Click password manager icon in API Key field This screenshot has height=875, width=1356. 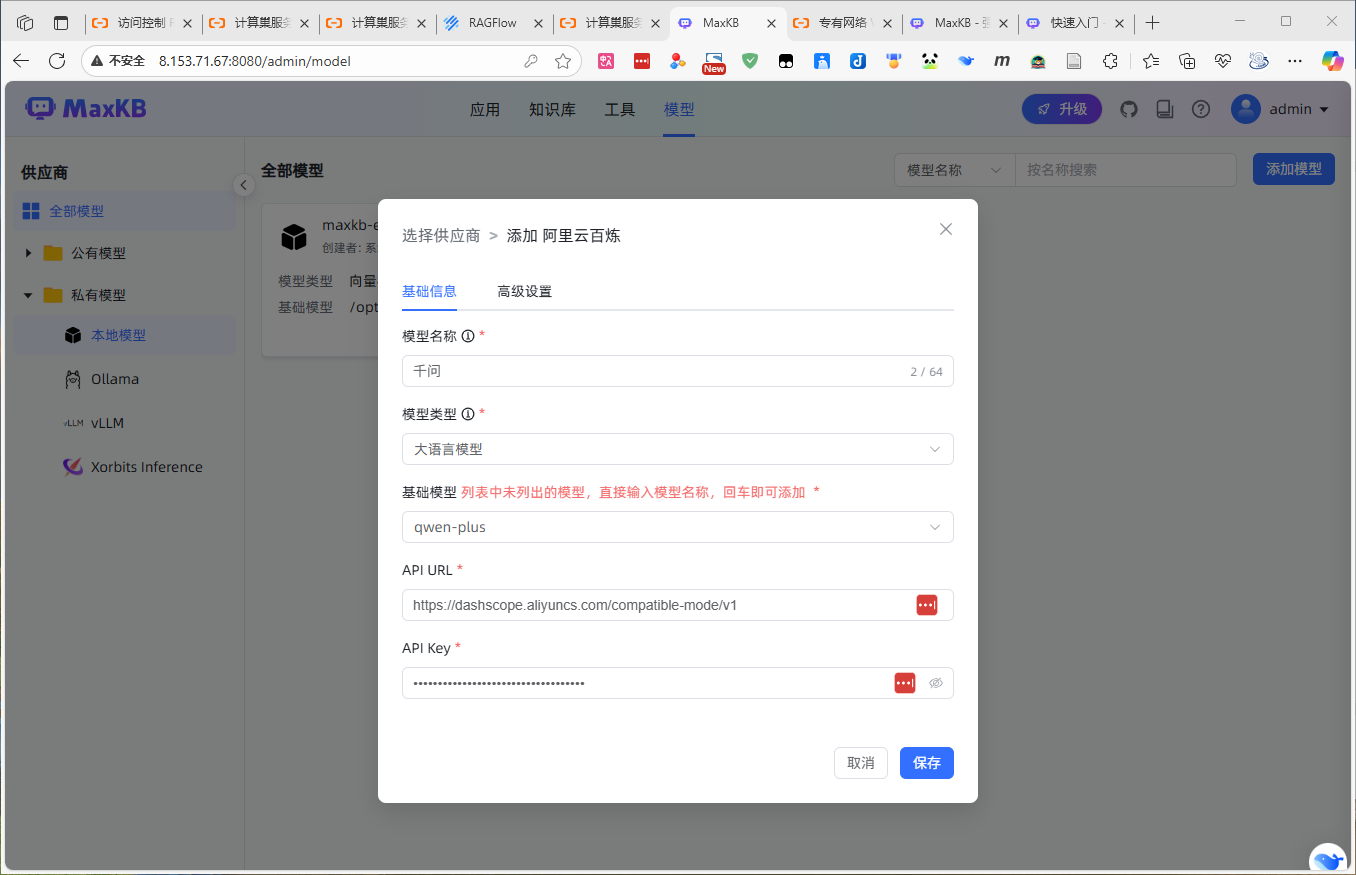pos(905,683)
